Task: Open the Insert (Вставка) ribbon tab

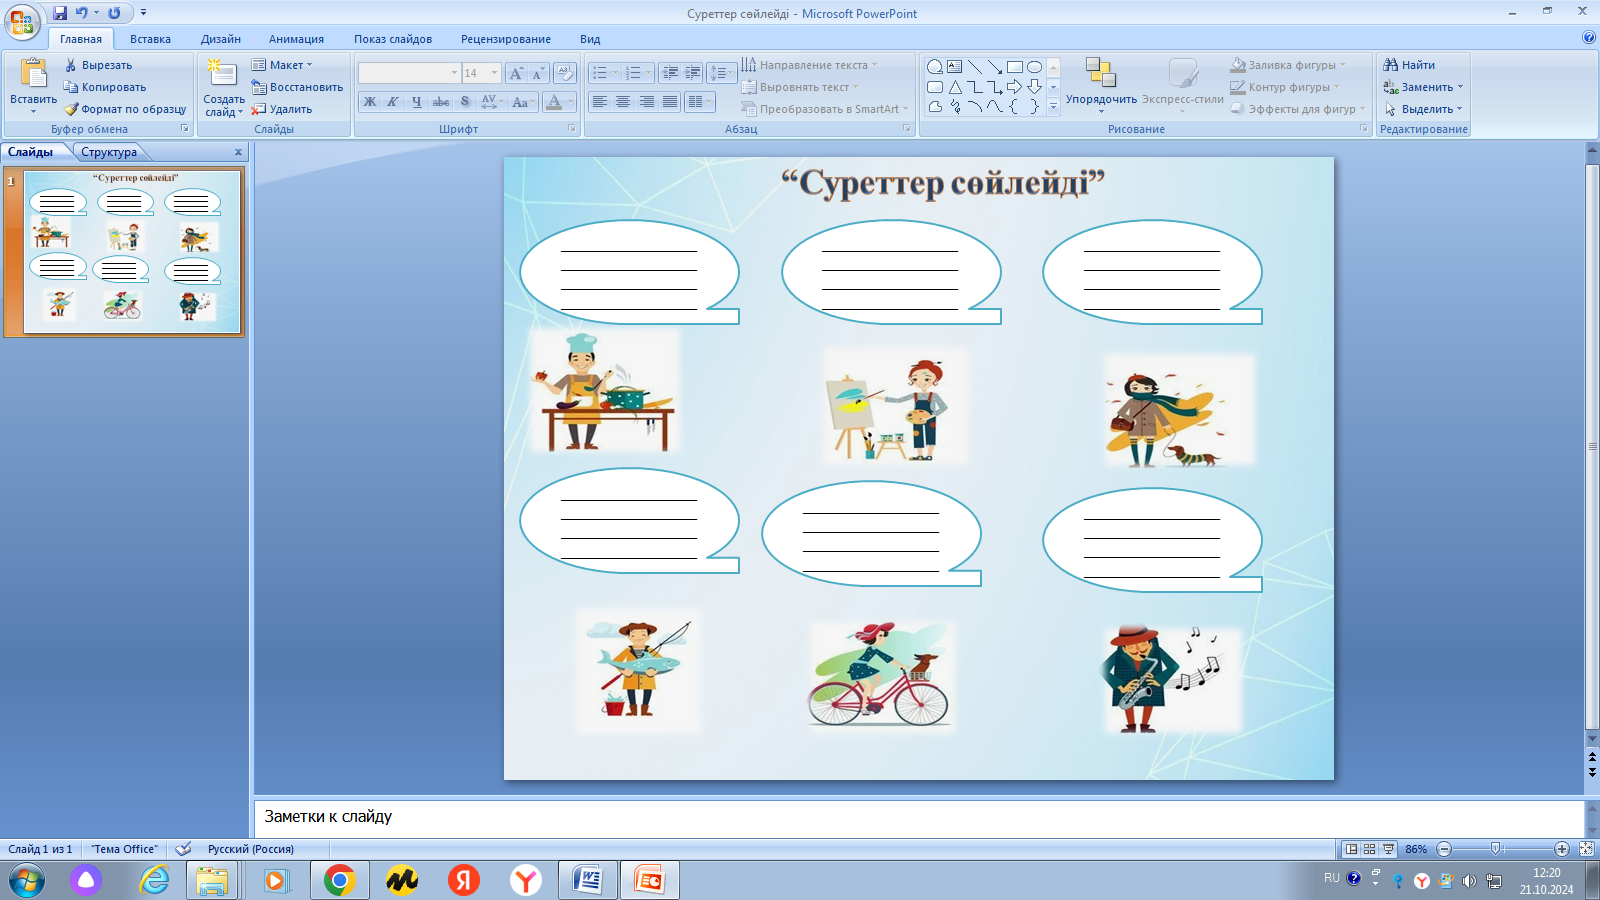Action: [150, 39]
